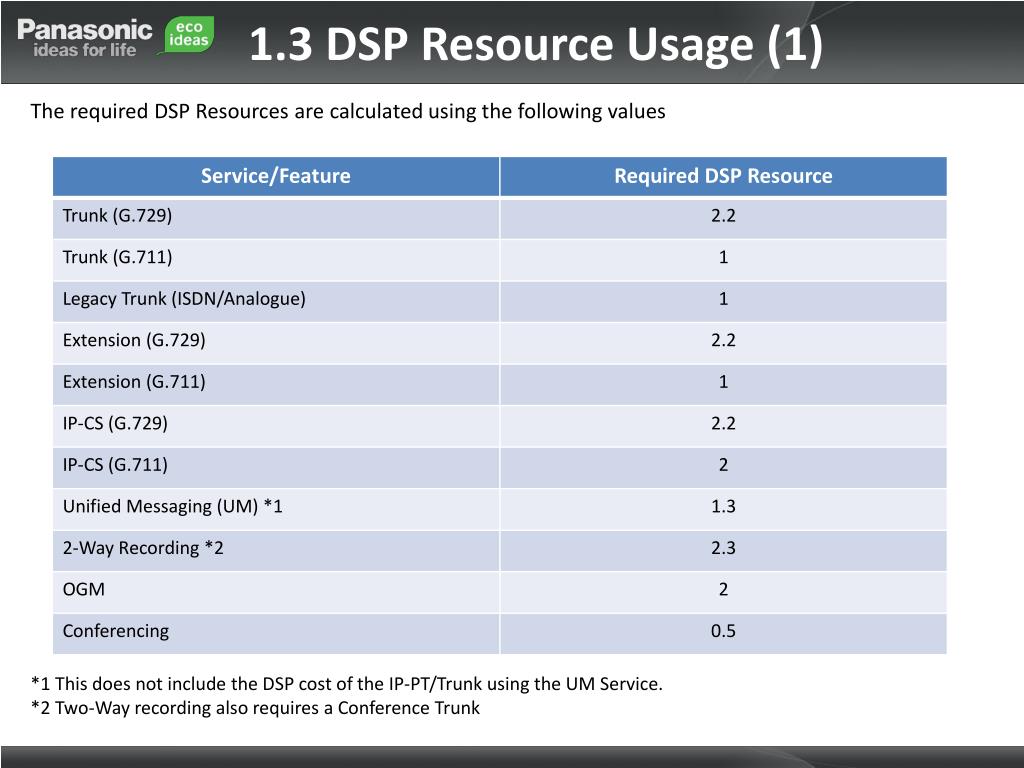The height and width of the screenshot is (768, 1024).
Task: Select the intro sentence about required DSP Resources
Action: 348,111
